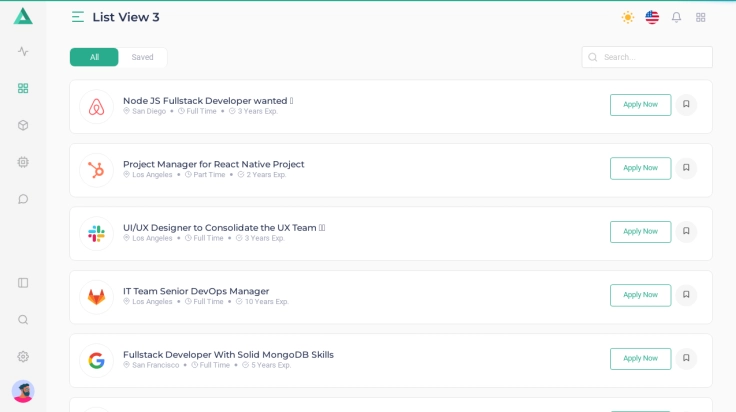Bookmark the Node JS Fullstack Developer job

(686, 104)
